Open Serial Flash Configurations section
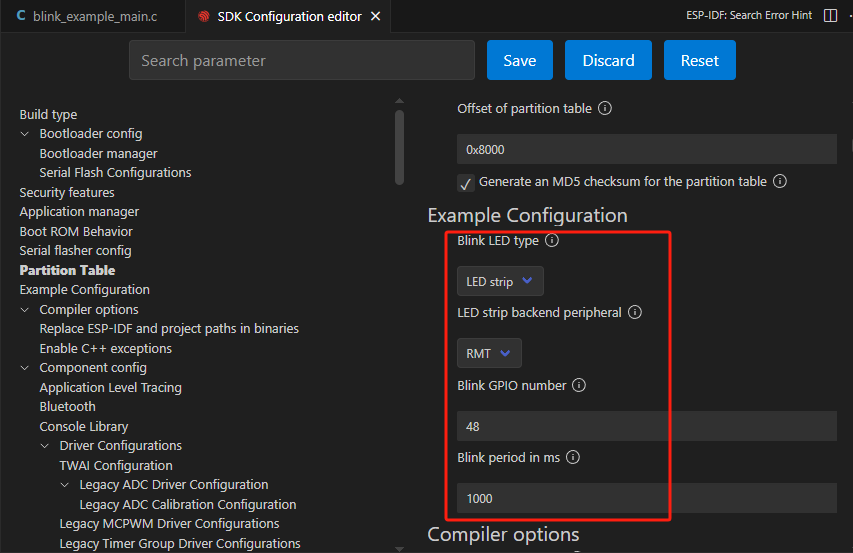 [115, 173]
